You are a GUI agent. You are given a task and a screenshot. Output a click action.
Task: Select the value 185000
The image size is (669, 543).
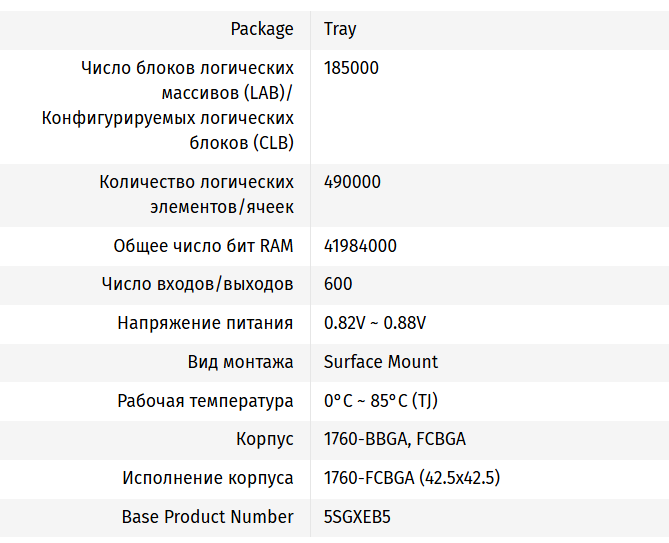[351, 68]
